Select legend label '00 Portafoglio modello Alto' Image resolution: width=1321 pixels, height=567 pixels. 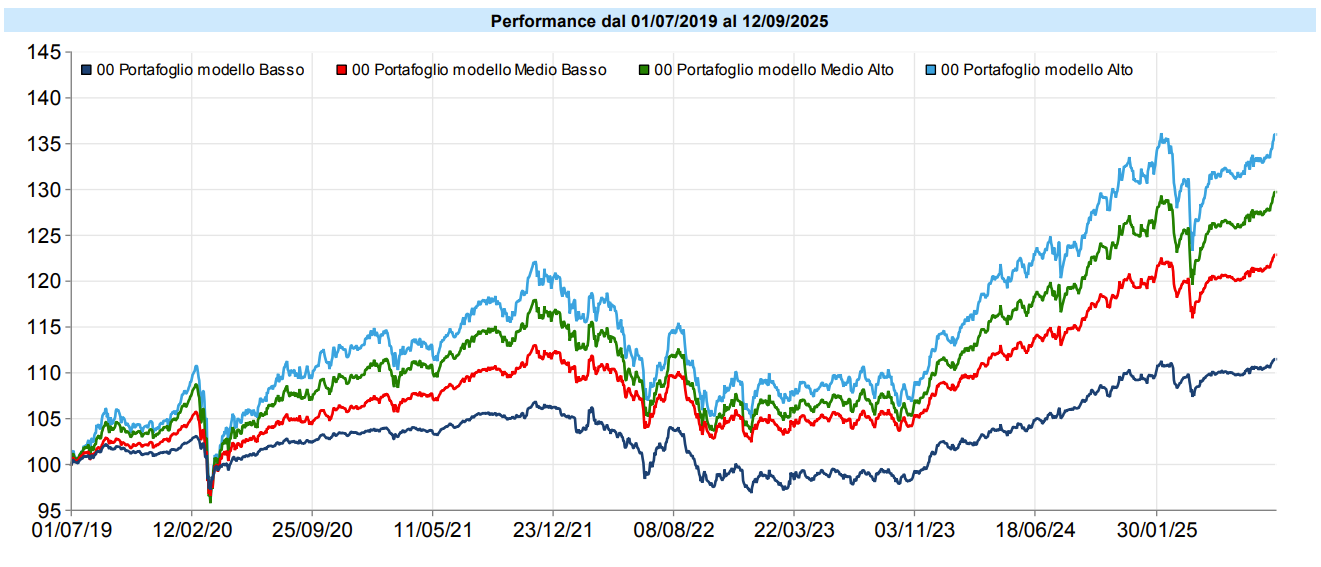(1037, 70)
